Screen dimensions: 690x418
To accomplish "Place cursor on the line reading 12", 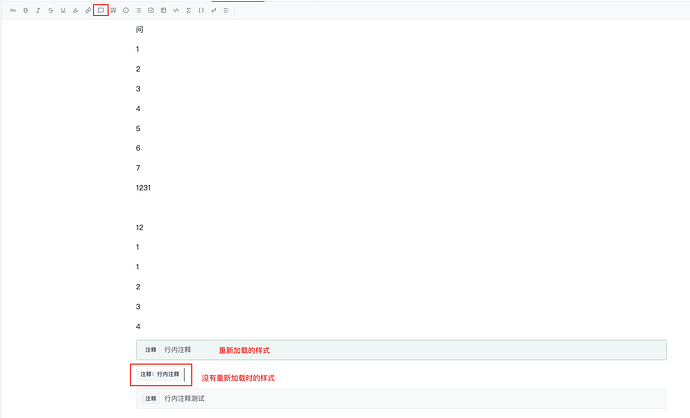I will point(139,227).
